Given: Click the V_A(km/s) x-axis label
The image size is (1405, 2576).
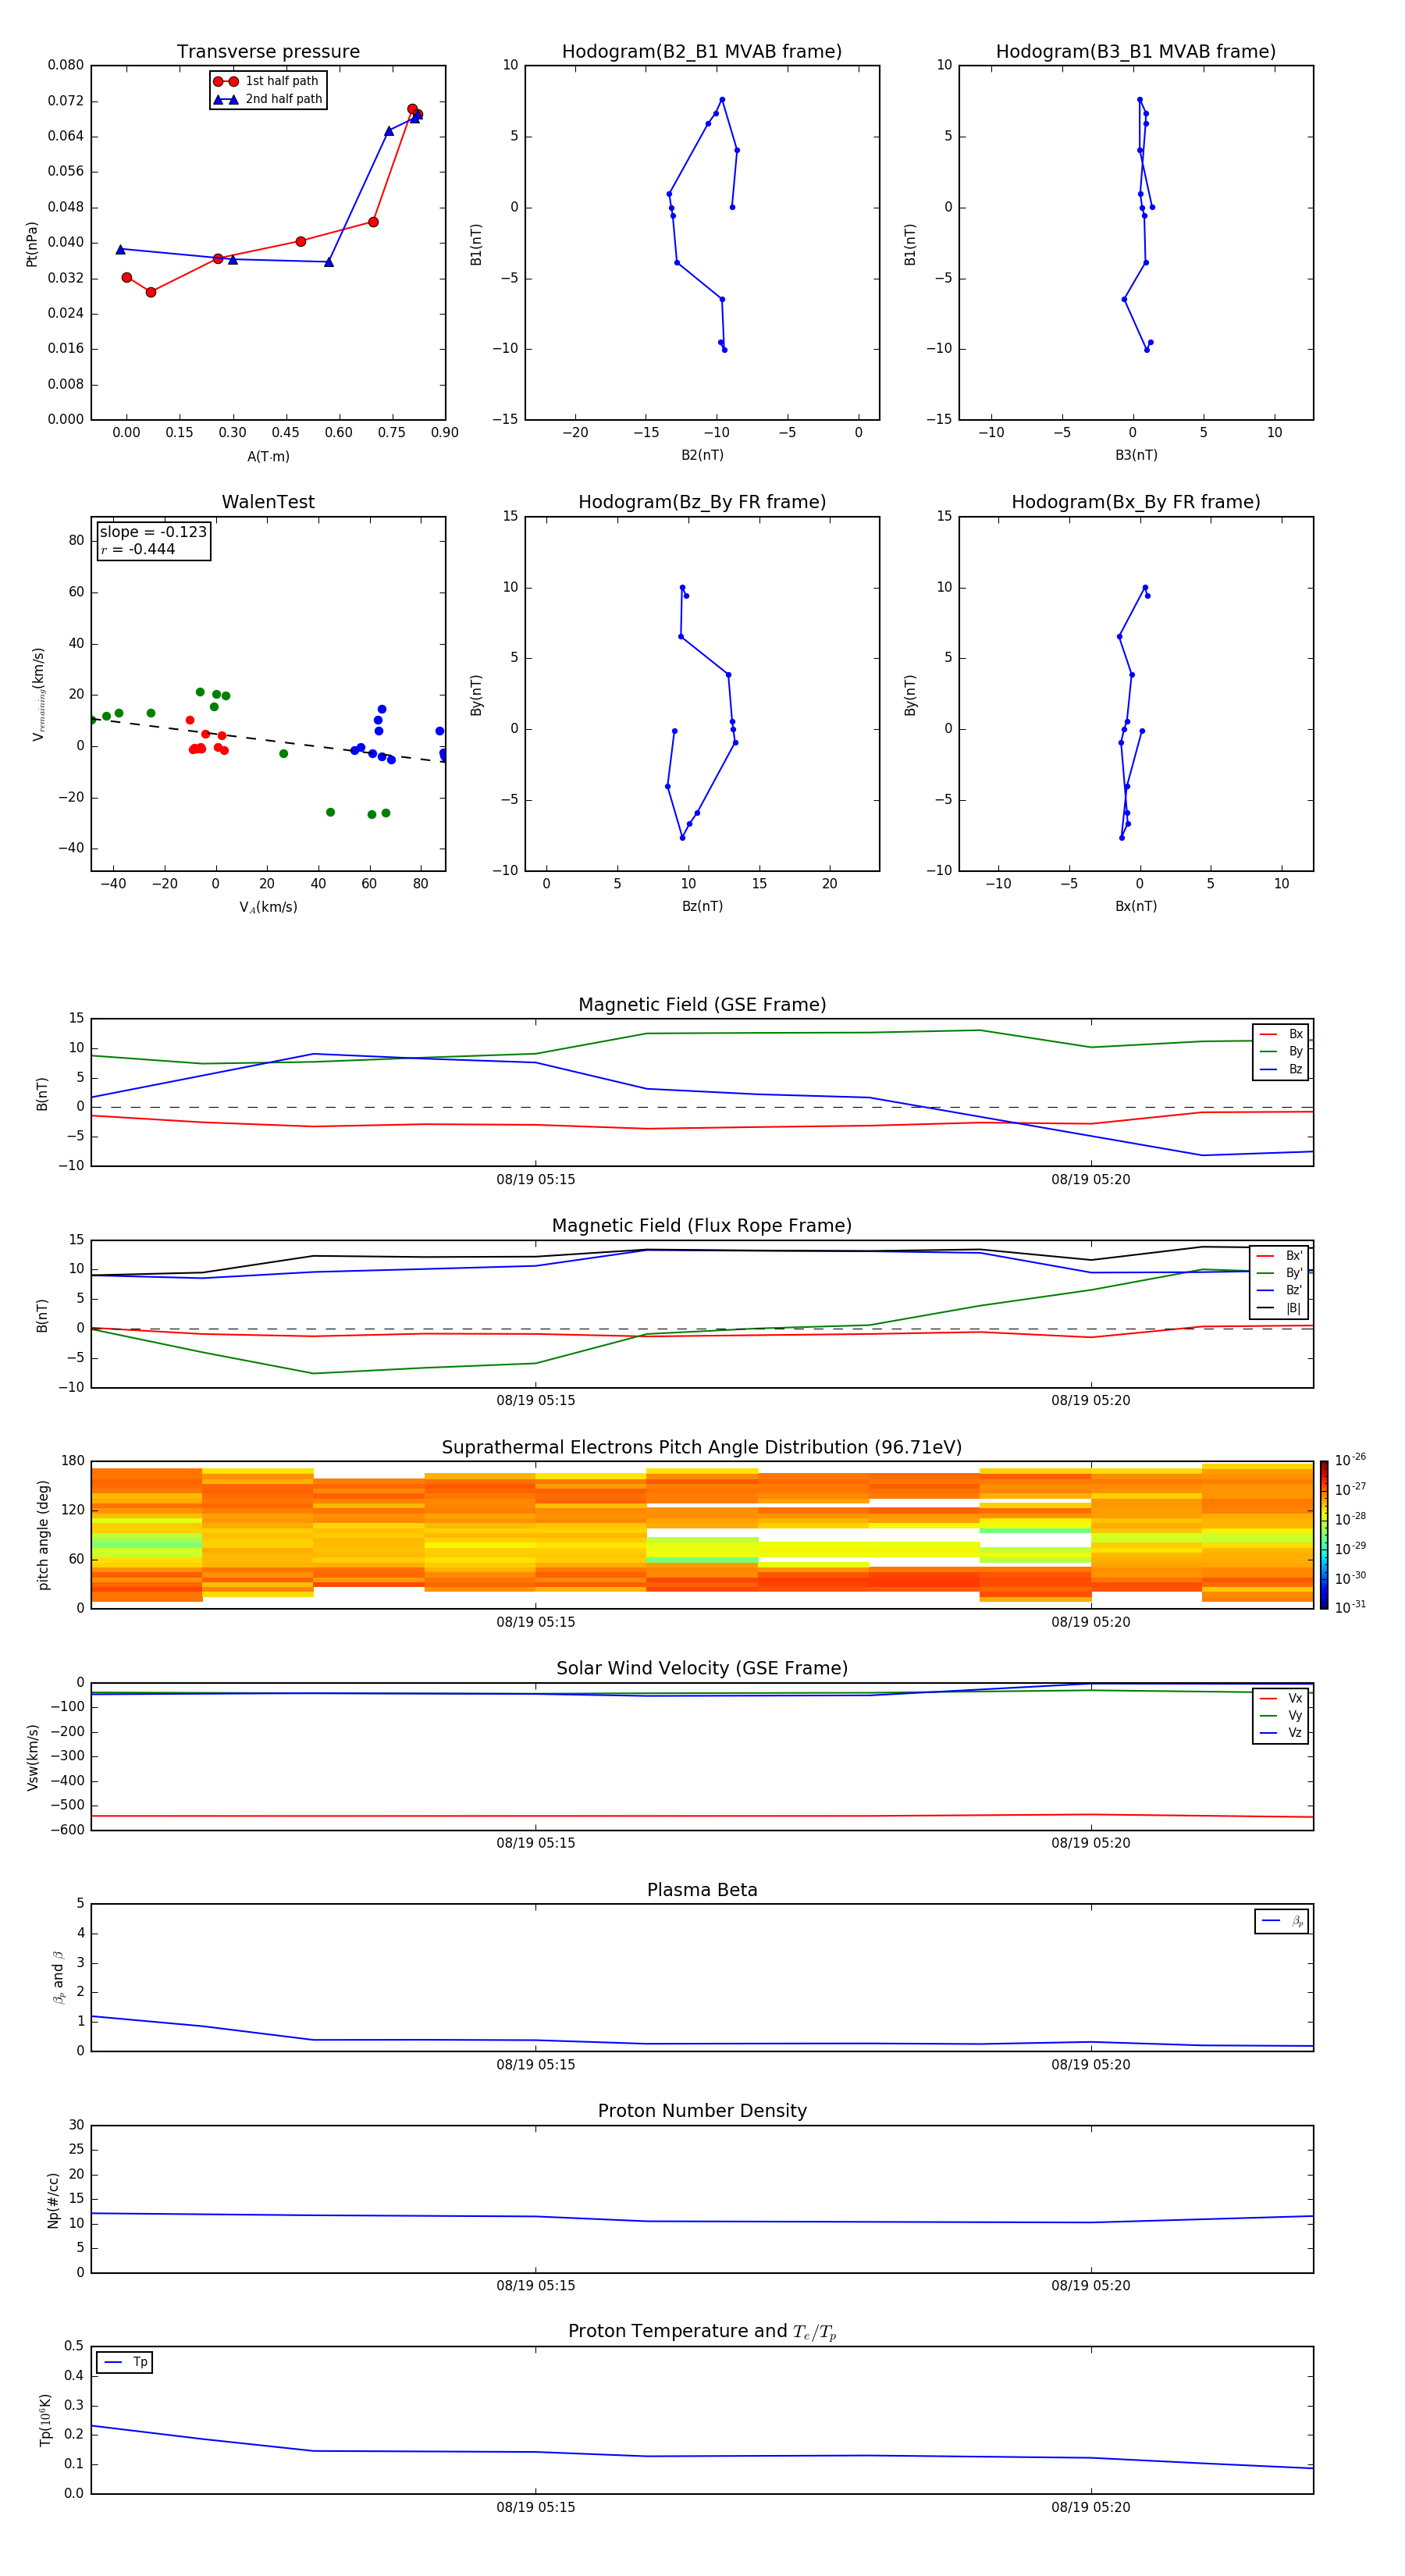Looking at the screenshot, I should (268, 907).
